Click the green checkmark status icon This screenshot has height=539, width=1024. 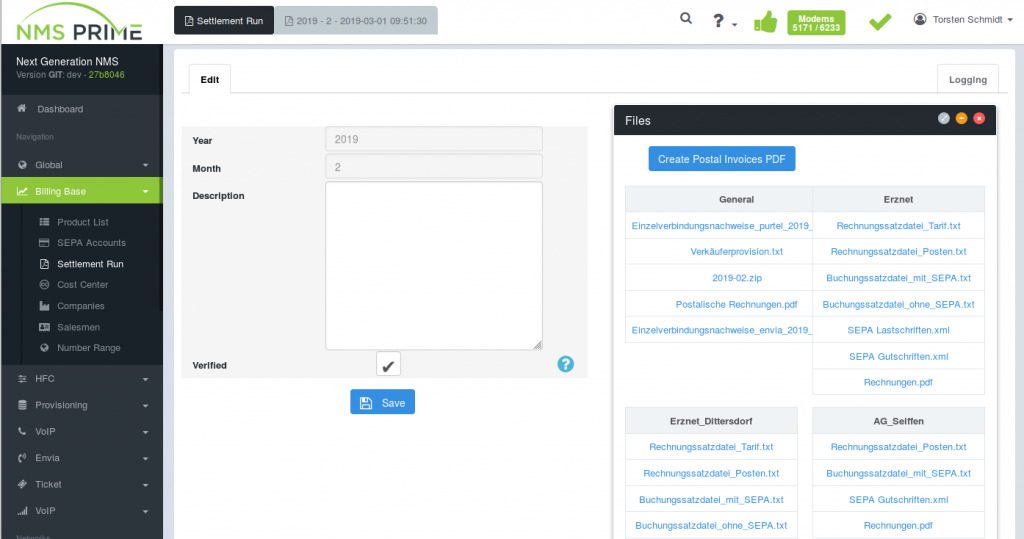[880, 22]
